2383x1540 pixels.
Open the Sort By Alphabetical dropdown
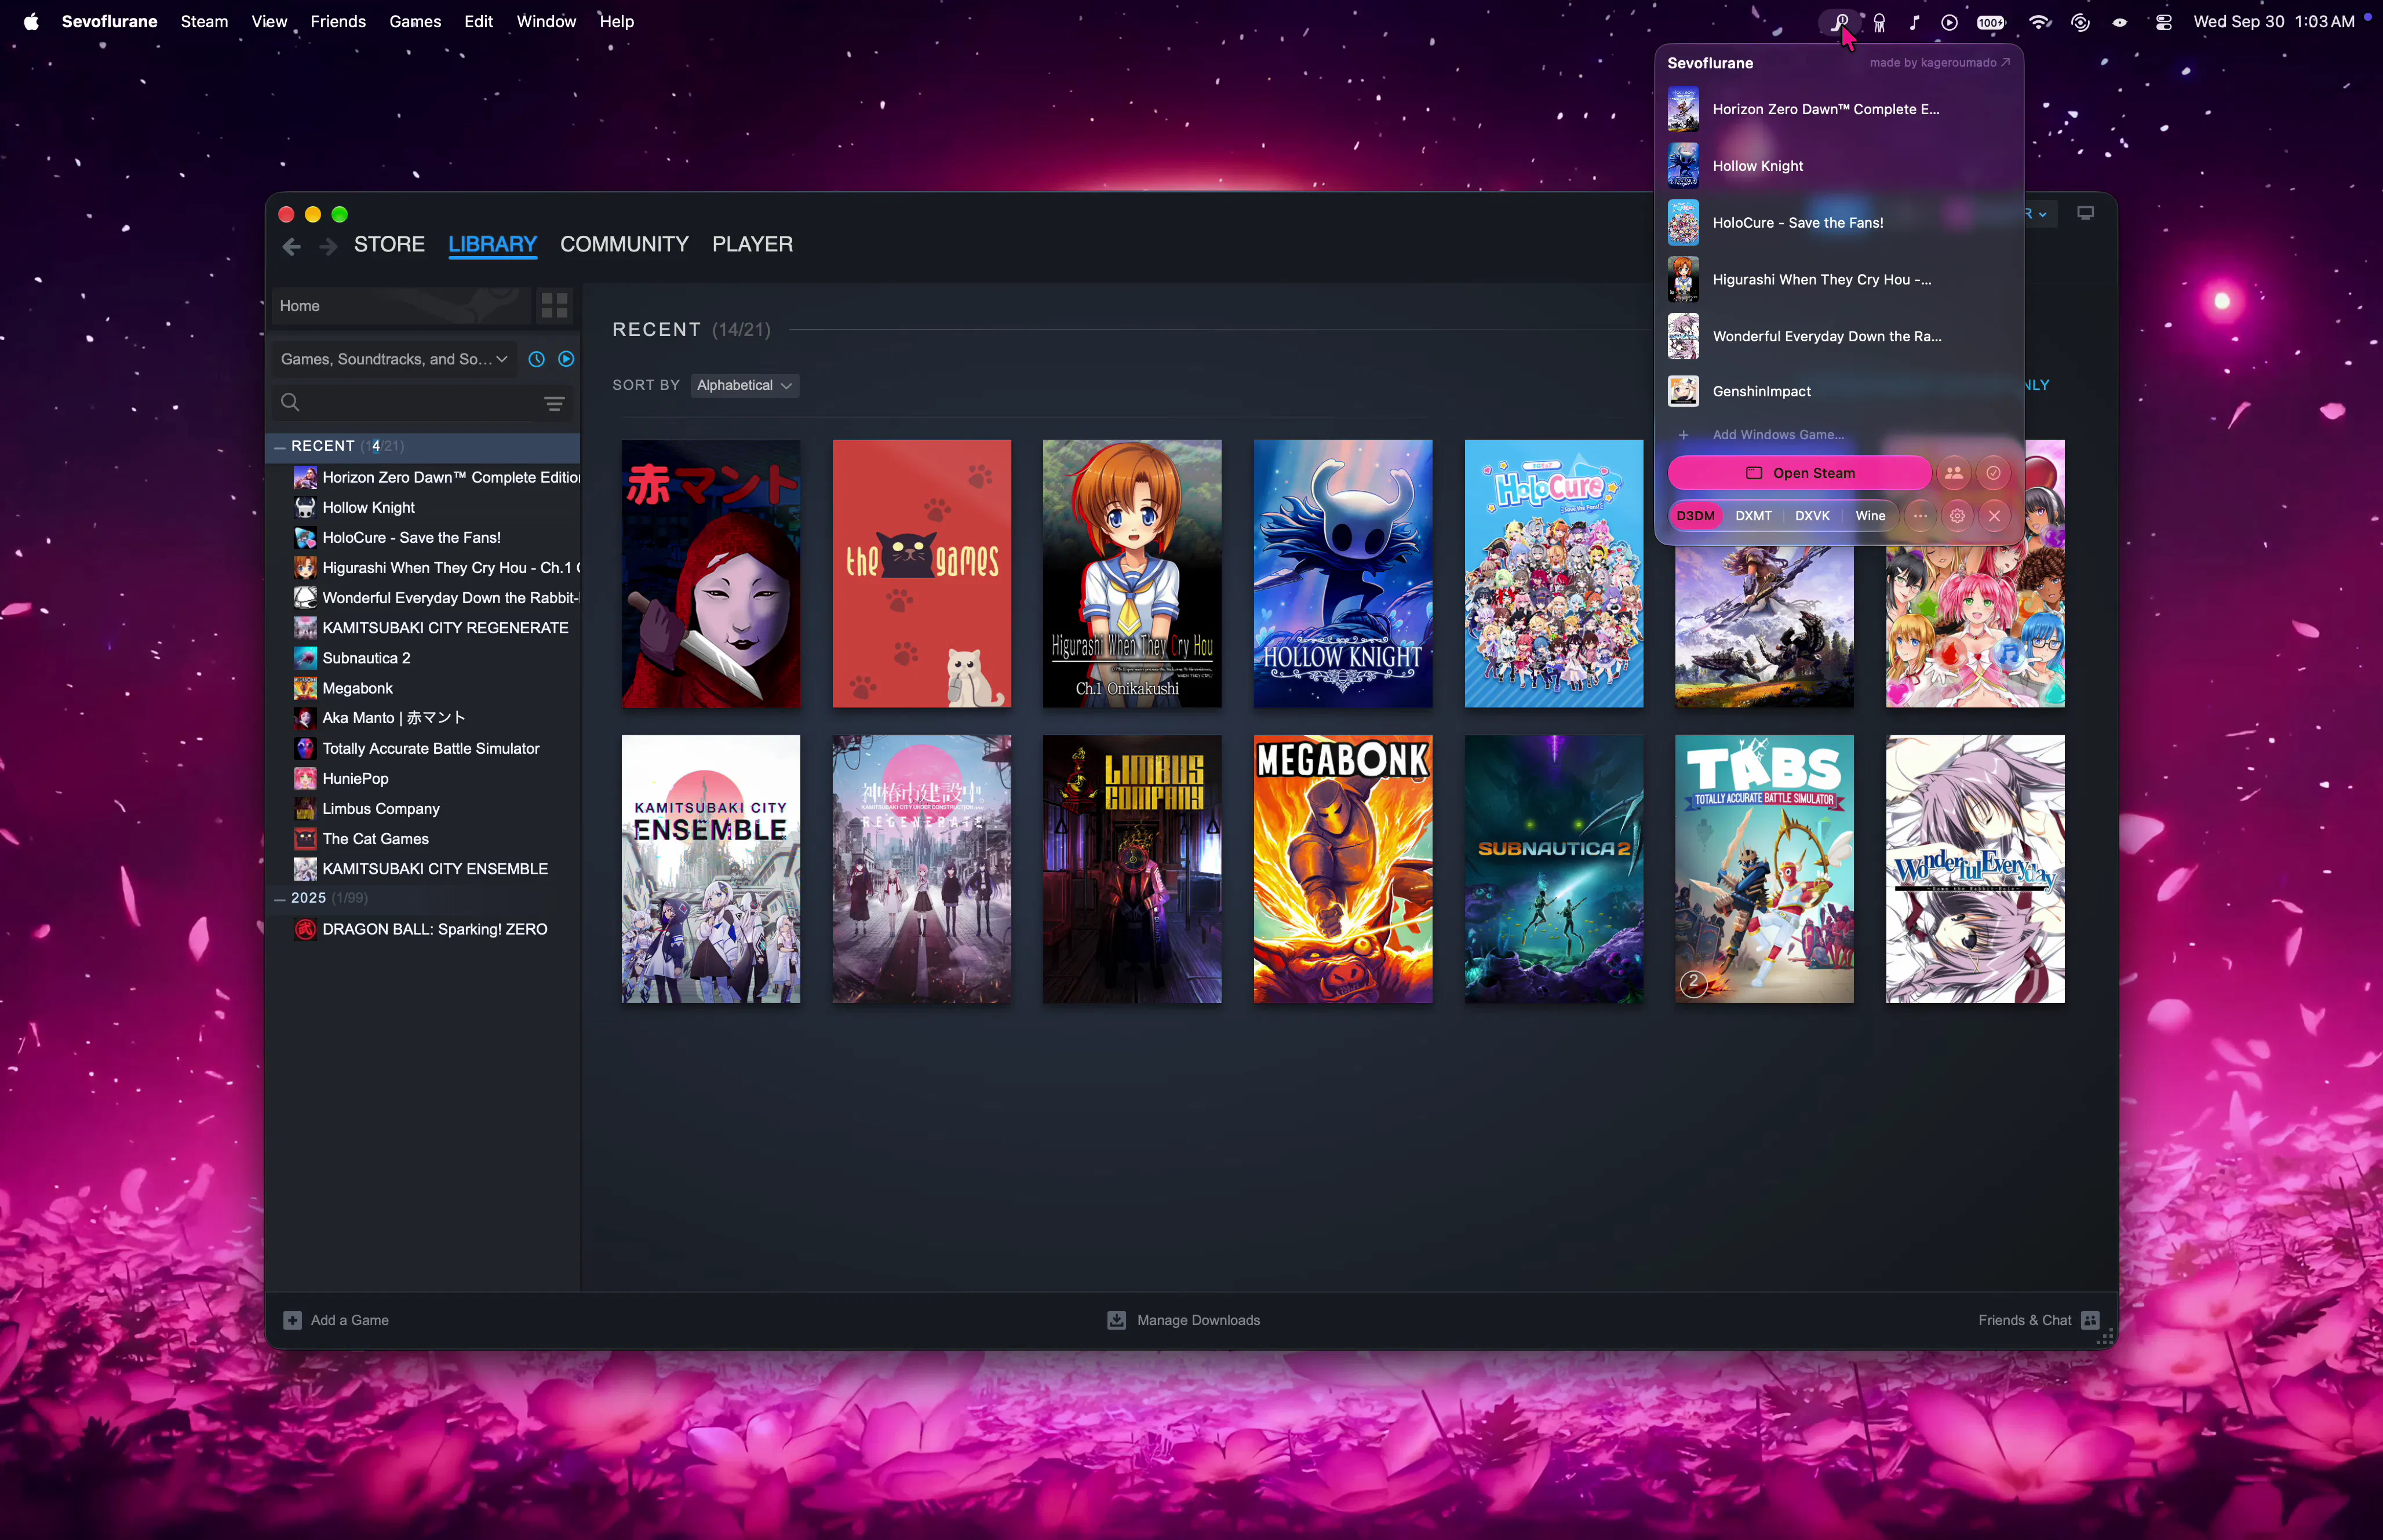pyautogui.click(x=744, y=385)
